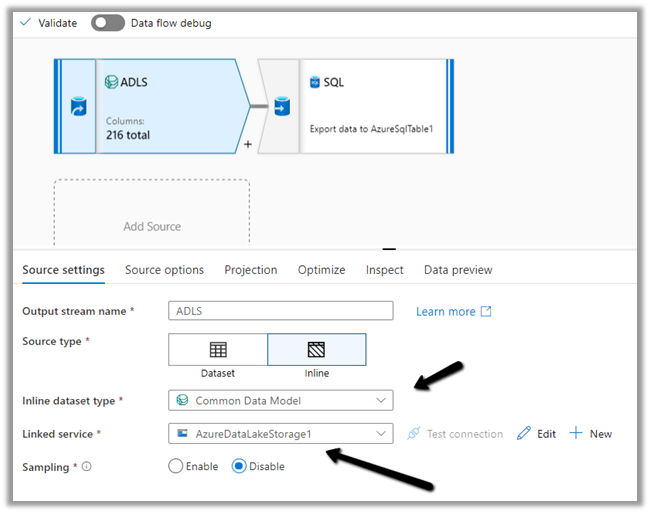This screenshot has height=513, width=650.
Task: Click the New plus icon for linked service
Action: click(576, 434)
